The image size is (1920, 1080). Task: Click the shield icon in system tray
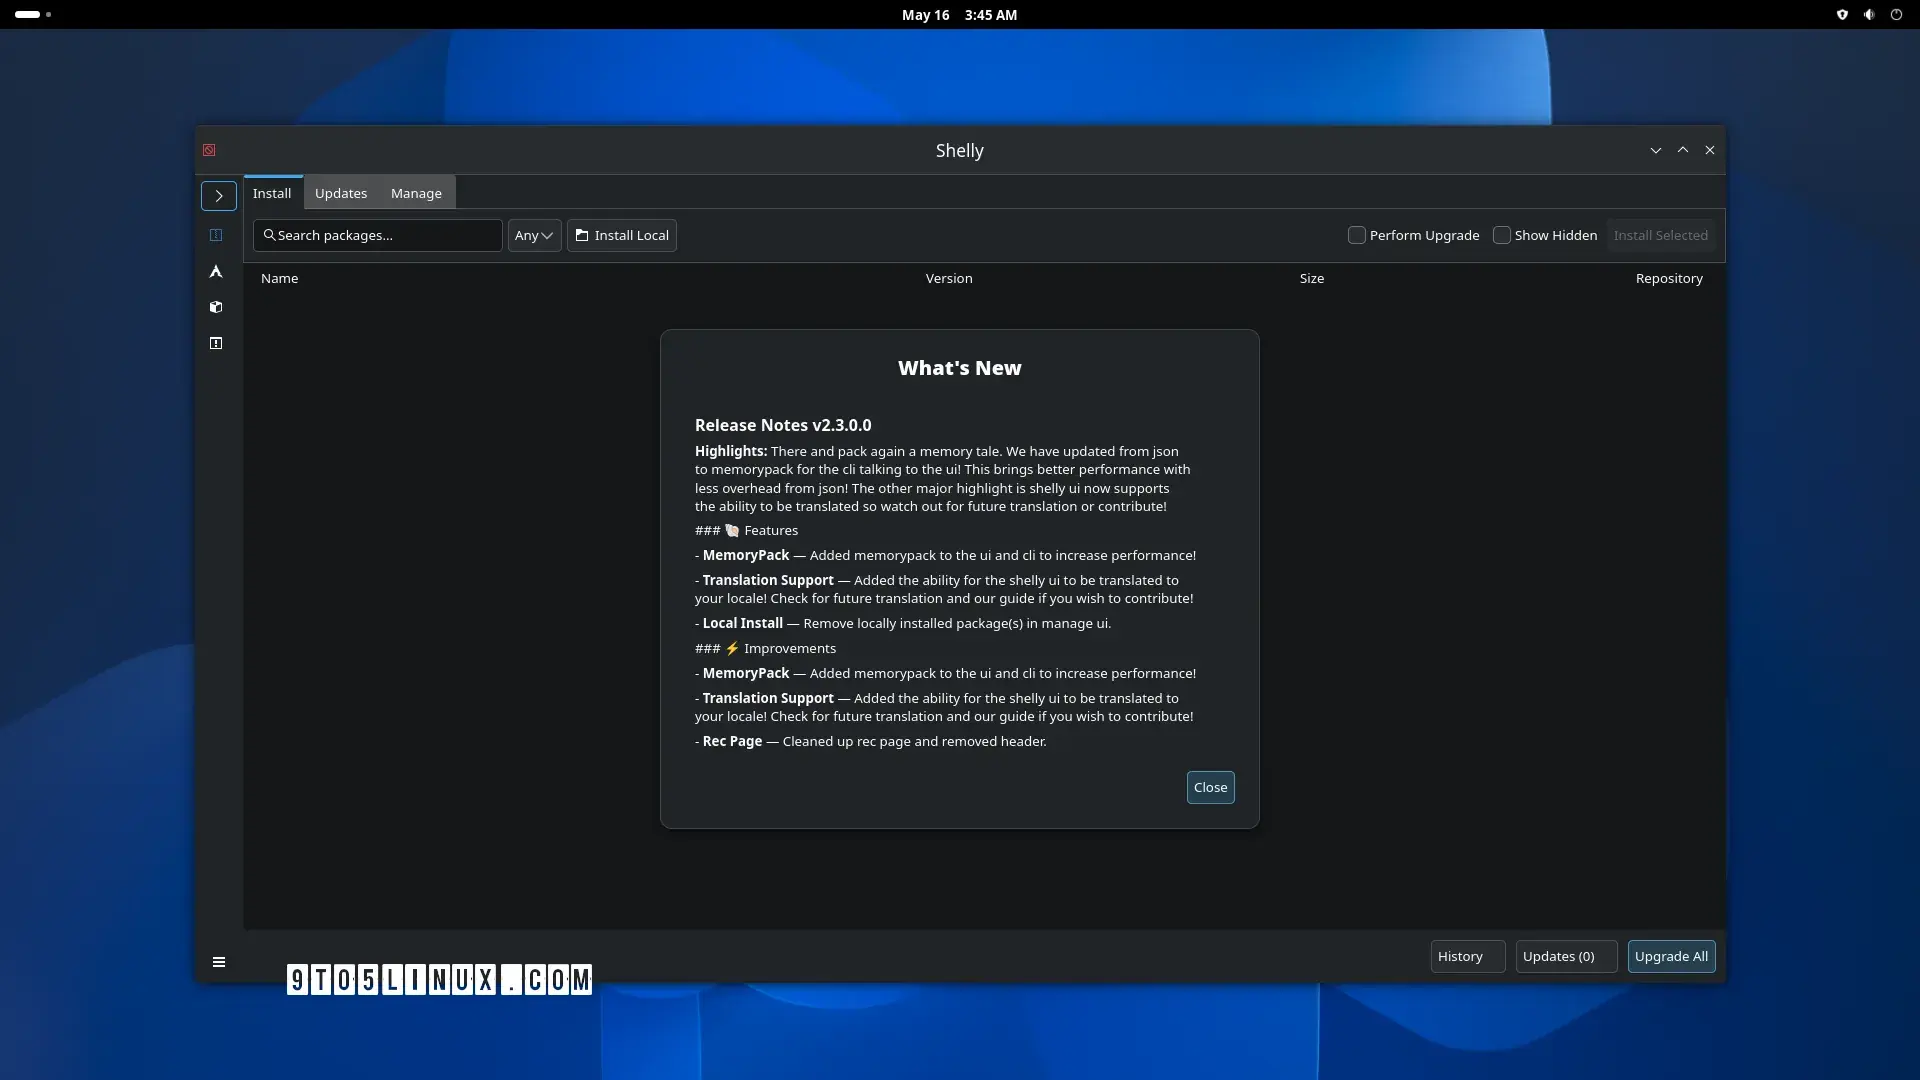coord(1842,15)
